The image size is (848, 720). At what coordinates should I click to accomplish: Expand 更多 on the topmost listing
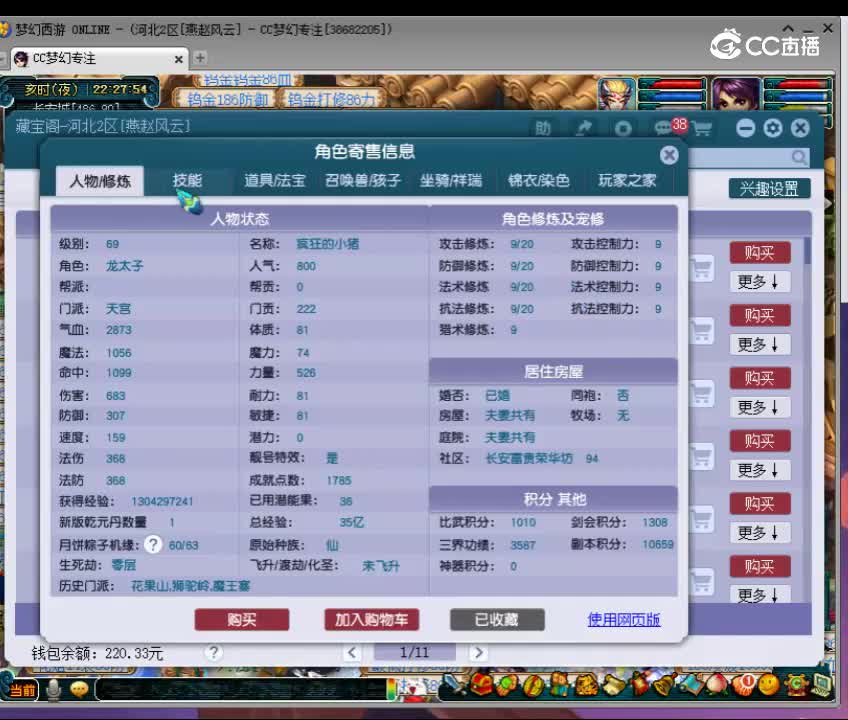pos(758,281)
